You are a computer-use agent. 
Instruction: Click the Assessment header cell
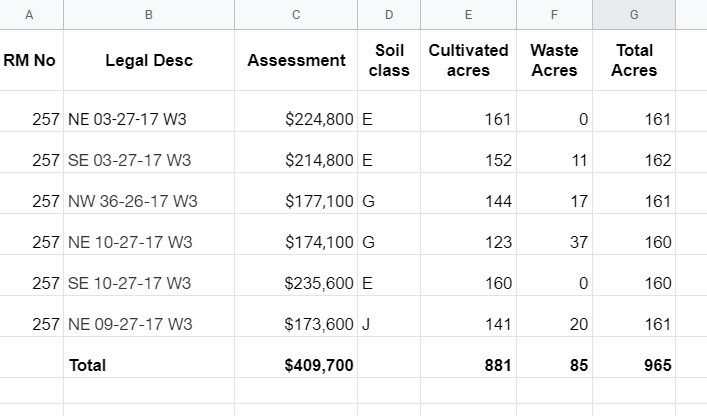296,60
